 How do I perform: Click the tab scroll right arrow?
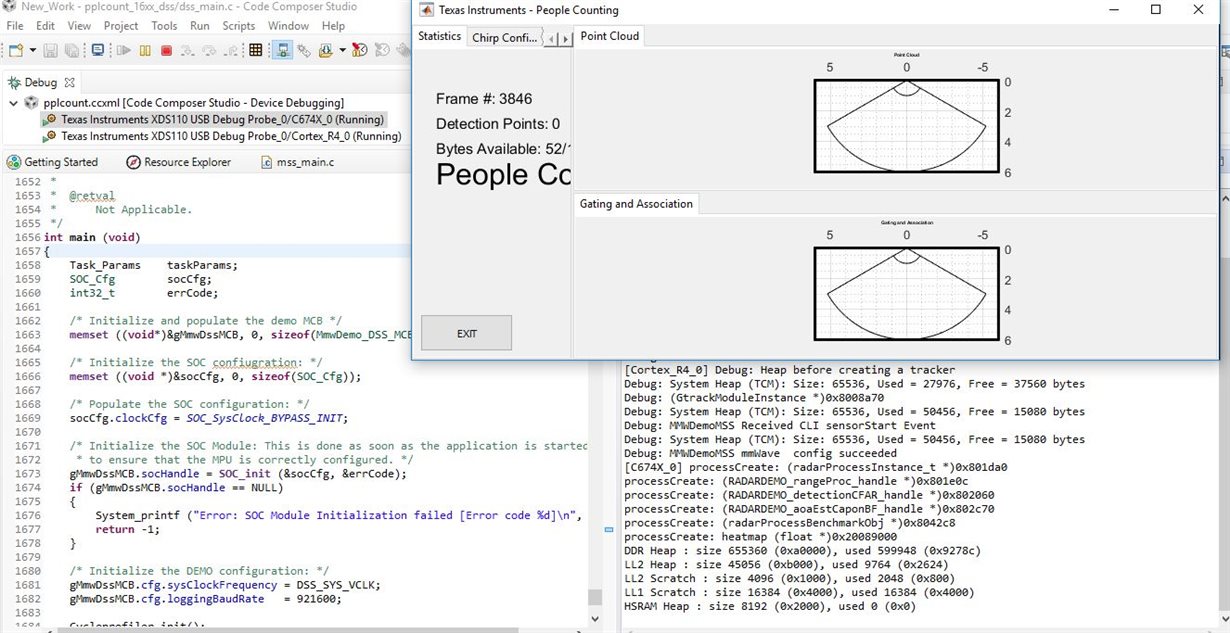(x=565, y=38)
